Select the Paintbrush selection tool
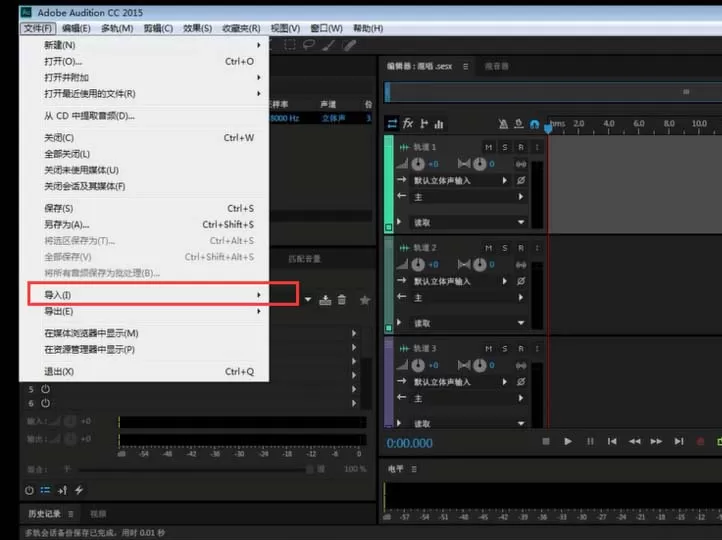The height and width of the screenshot is (540, 722). coord(328,45)
